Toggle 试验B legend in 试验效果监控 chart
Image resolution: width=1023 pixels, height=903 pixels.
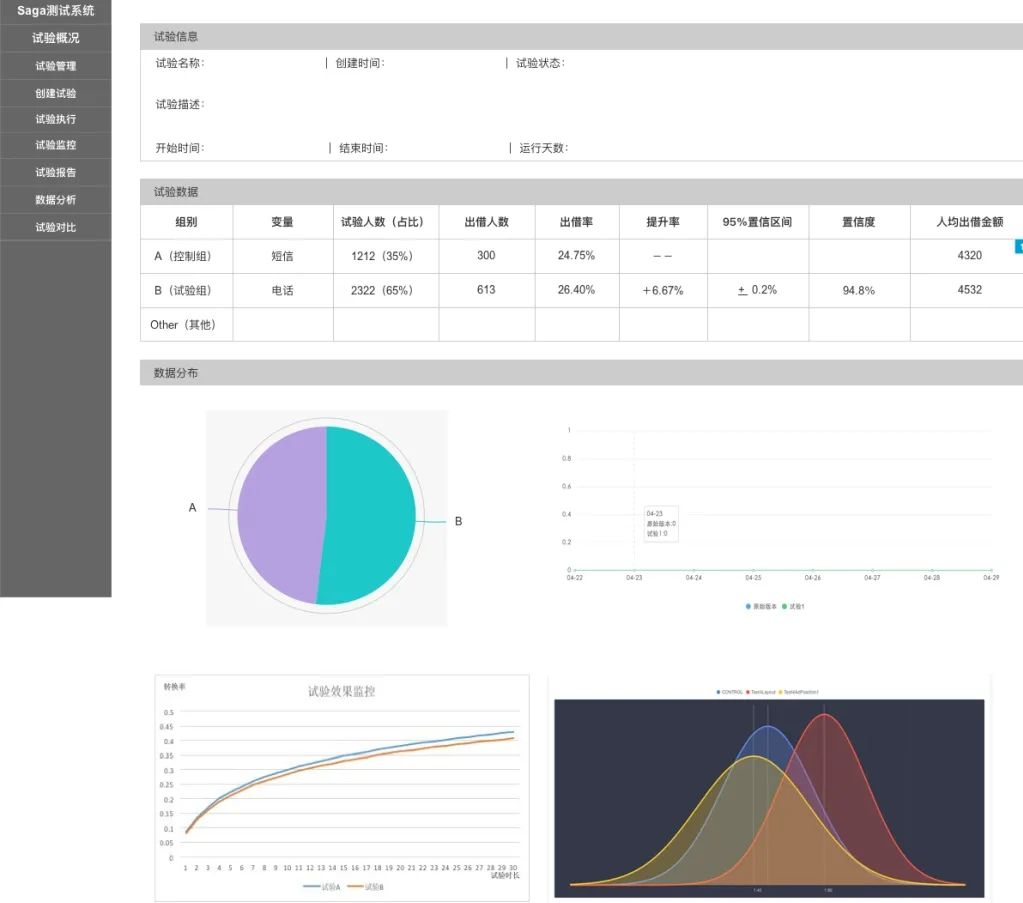click(365, 887)
